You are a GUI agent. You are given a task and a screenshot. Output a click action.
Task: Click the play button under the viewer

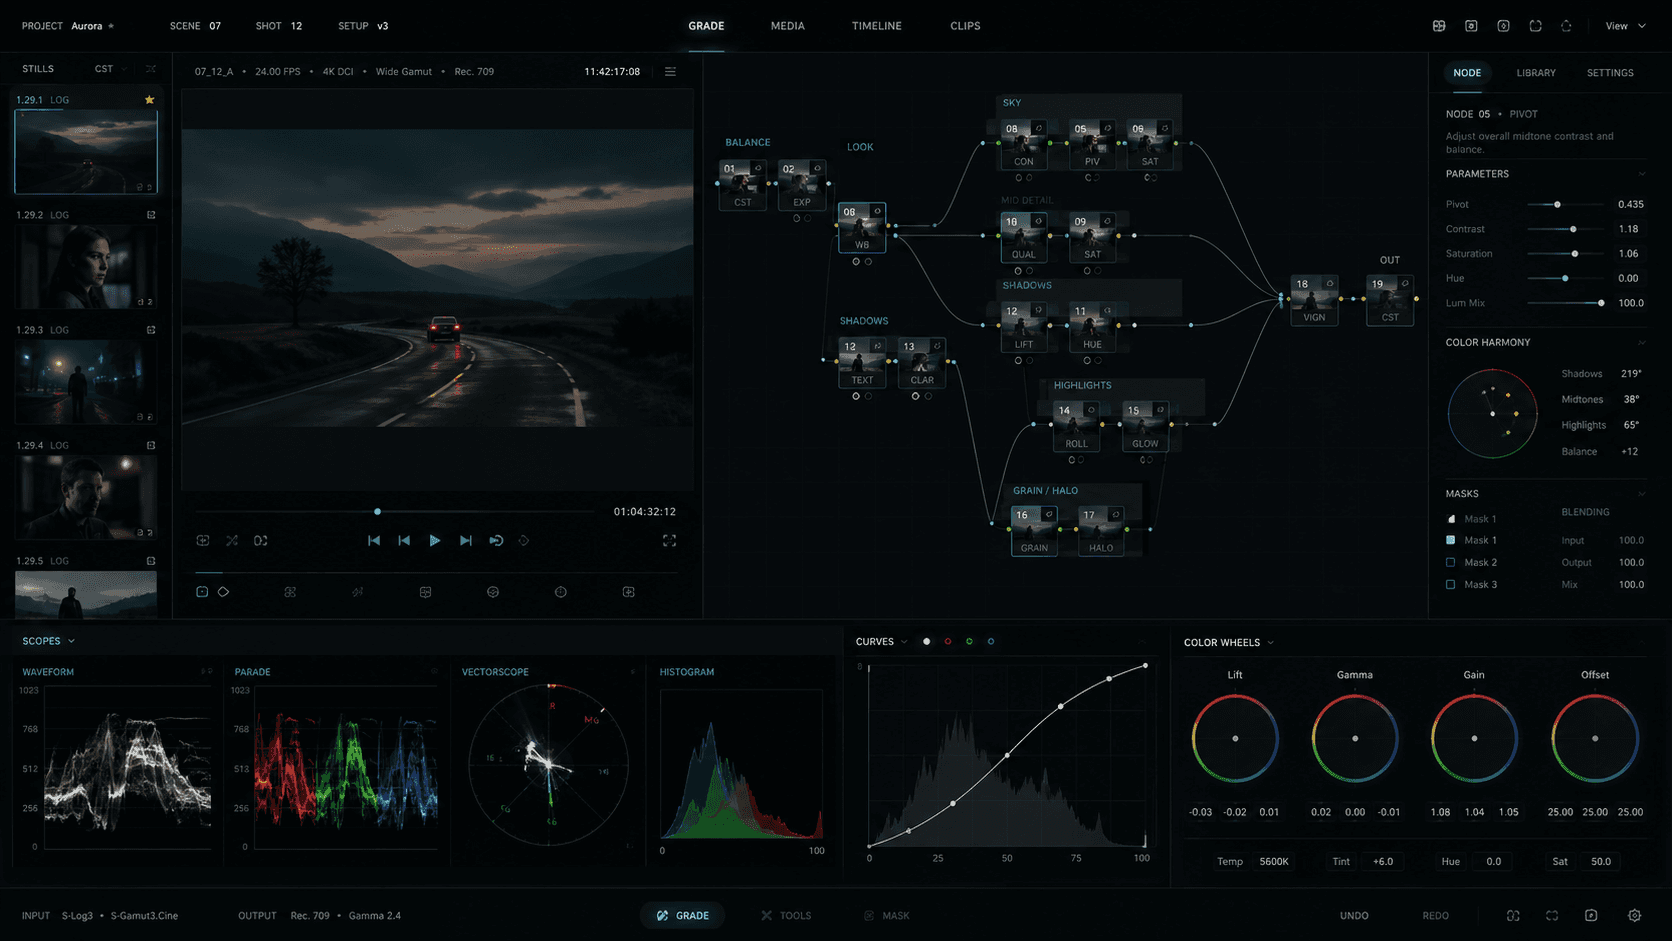tap(434, 540)
